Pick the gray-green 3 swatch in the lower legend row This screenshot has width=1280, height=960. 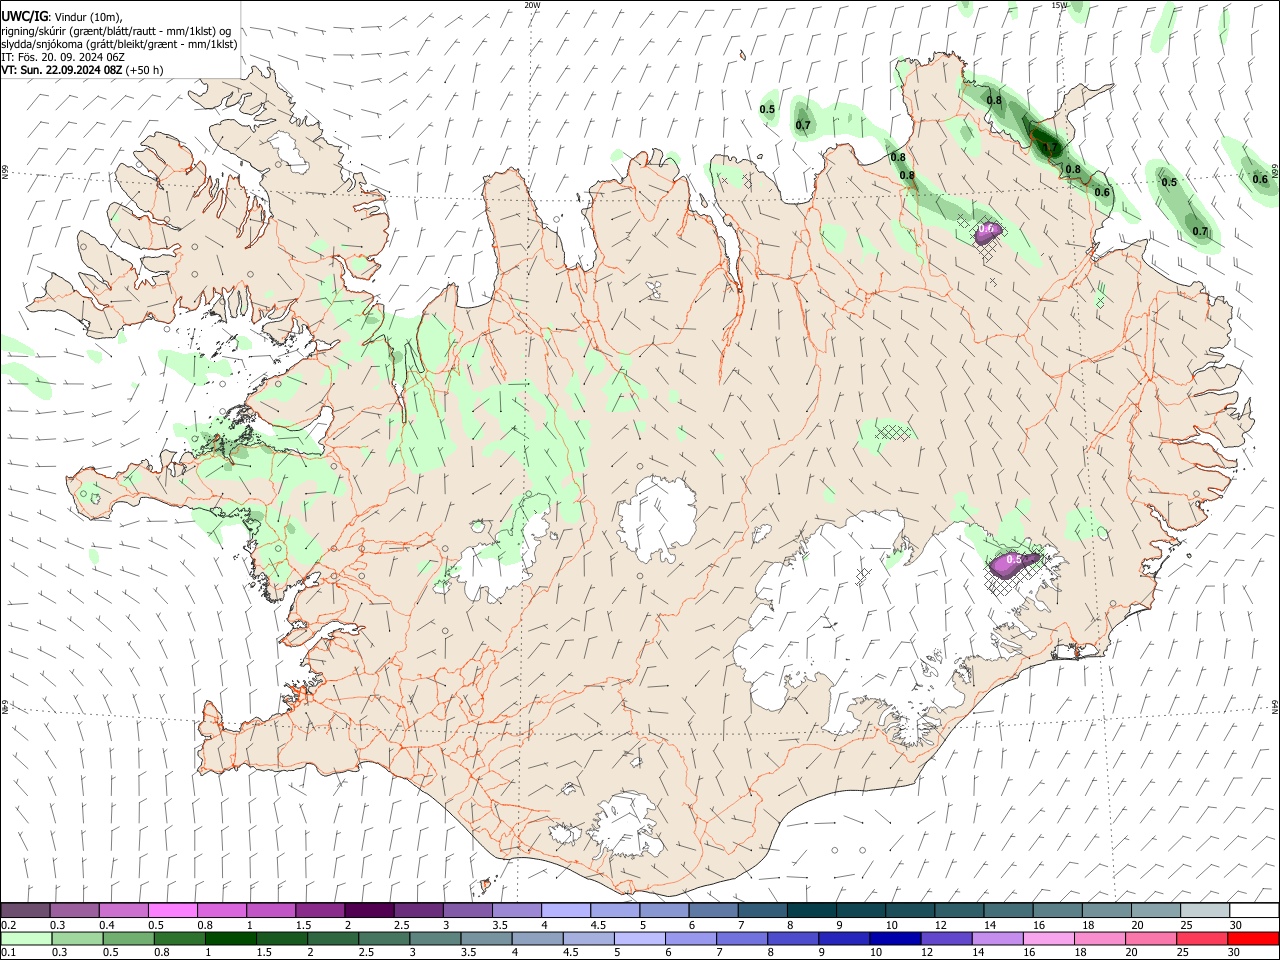pos(436,939)
